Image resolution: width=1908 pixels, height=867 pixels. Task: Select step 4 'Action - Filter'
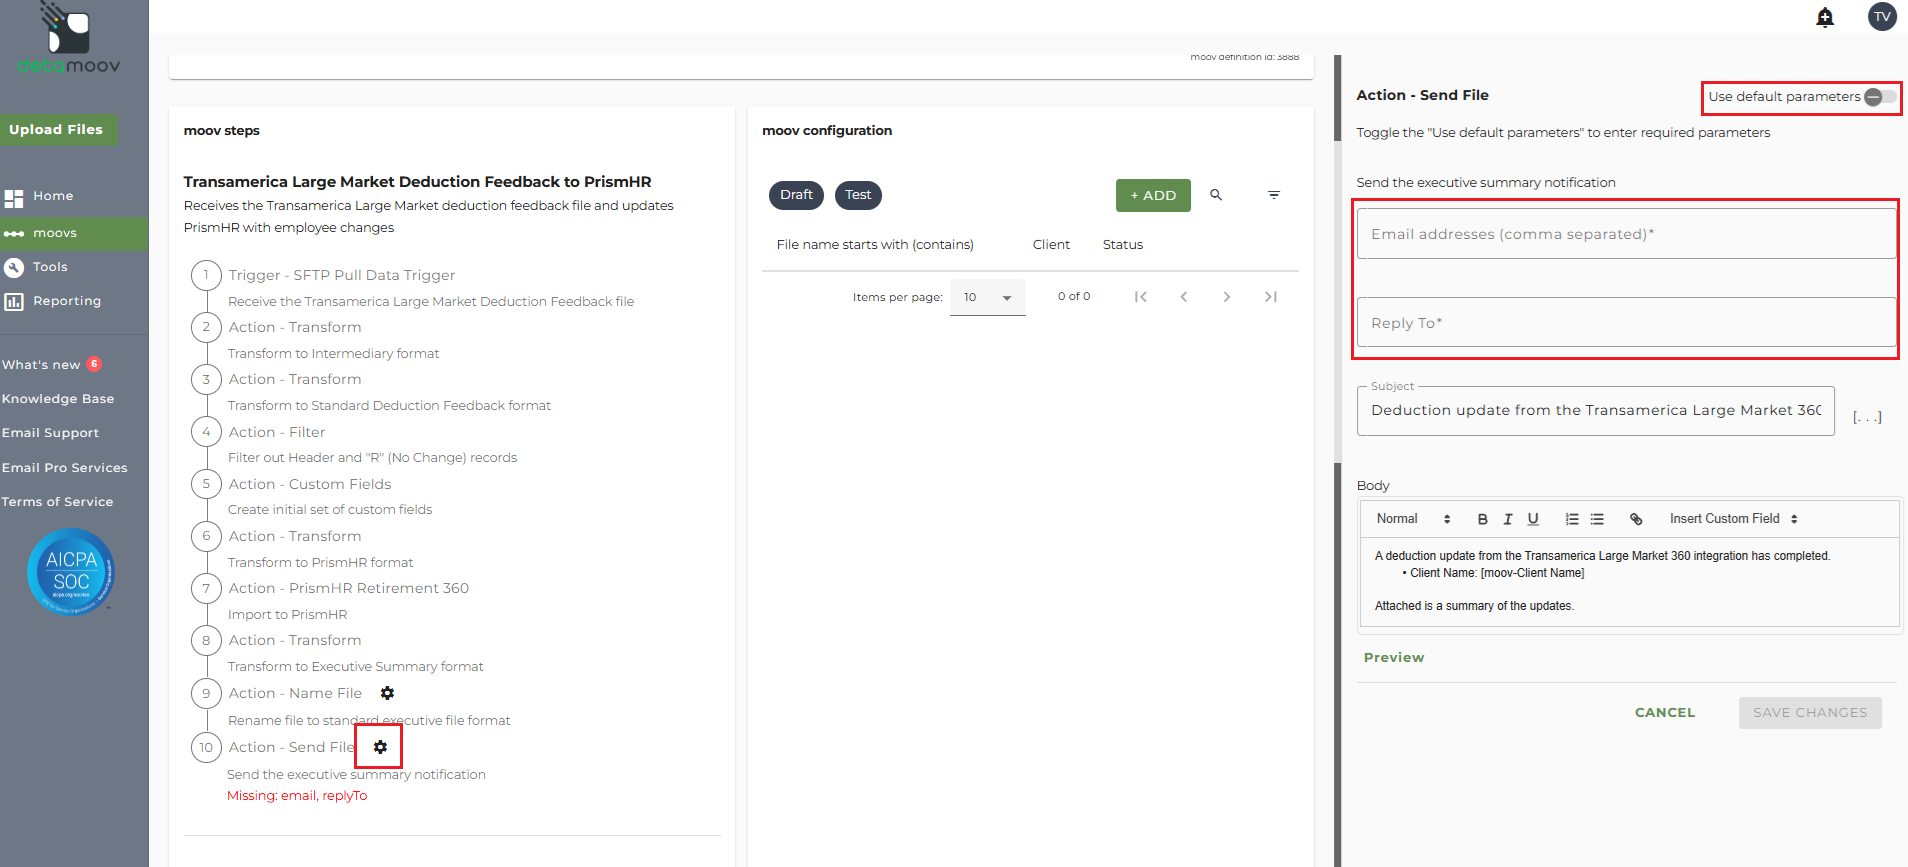[x=277, y=432]
